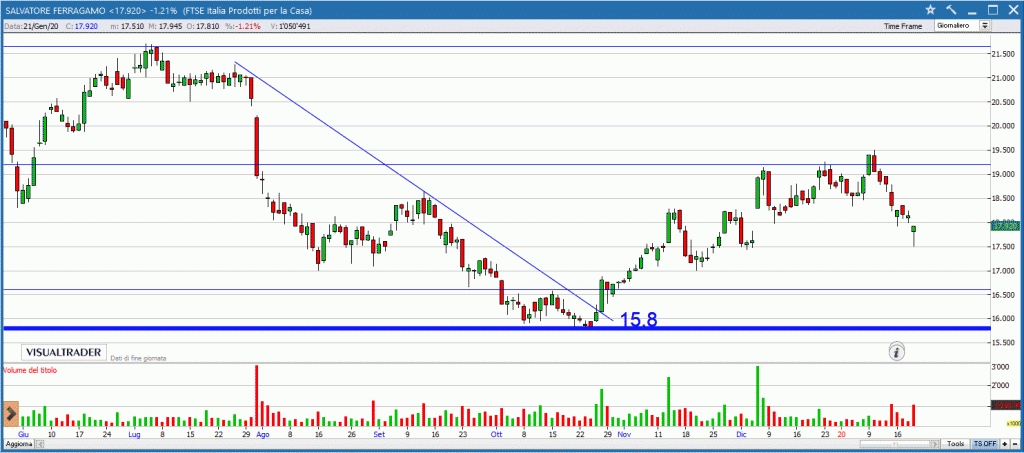This screenshot has width=1024, height=453.
Task: Click the current price tag 17.920 on axis
Action: 1006,226
